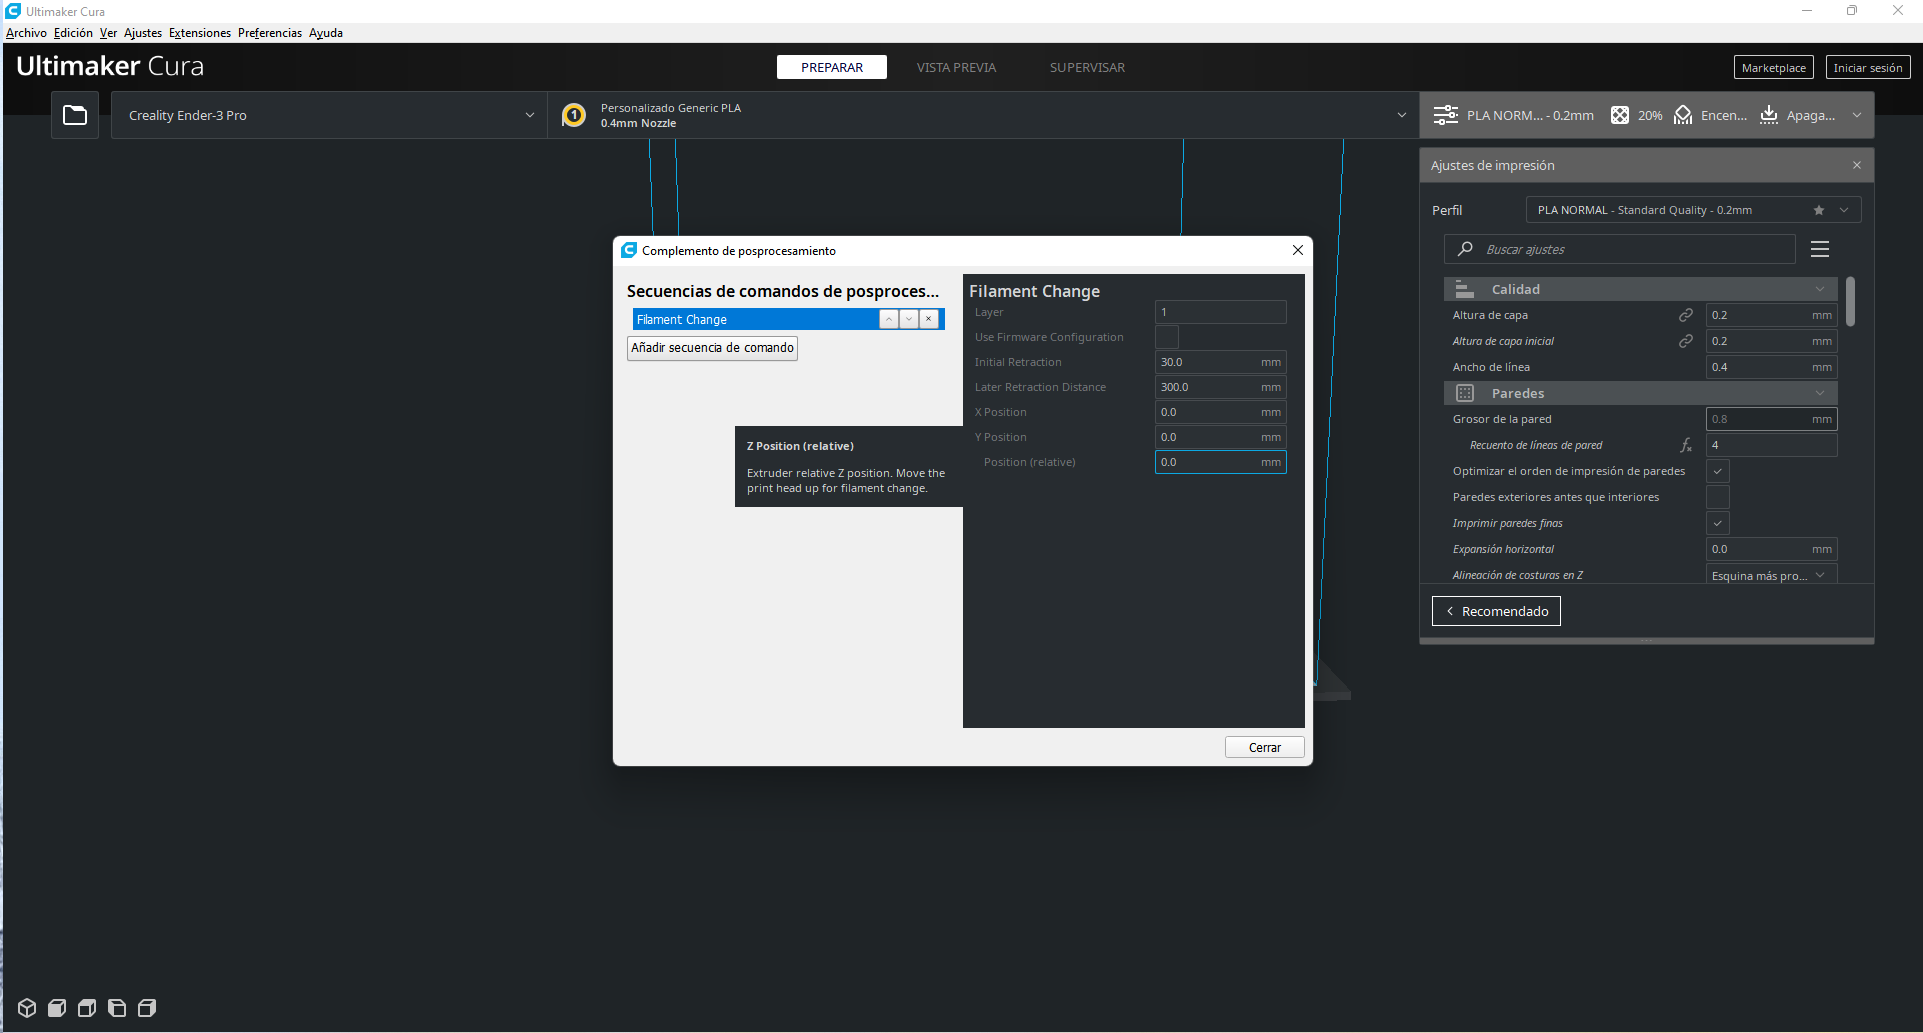Switch to top view cube icon
This screenshot has height=1033, width=1923.
click(x=87, y=1008)
